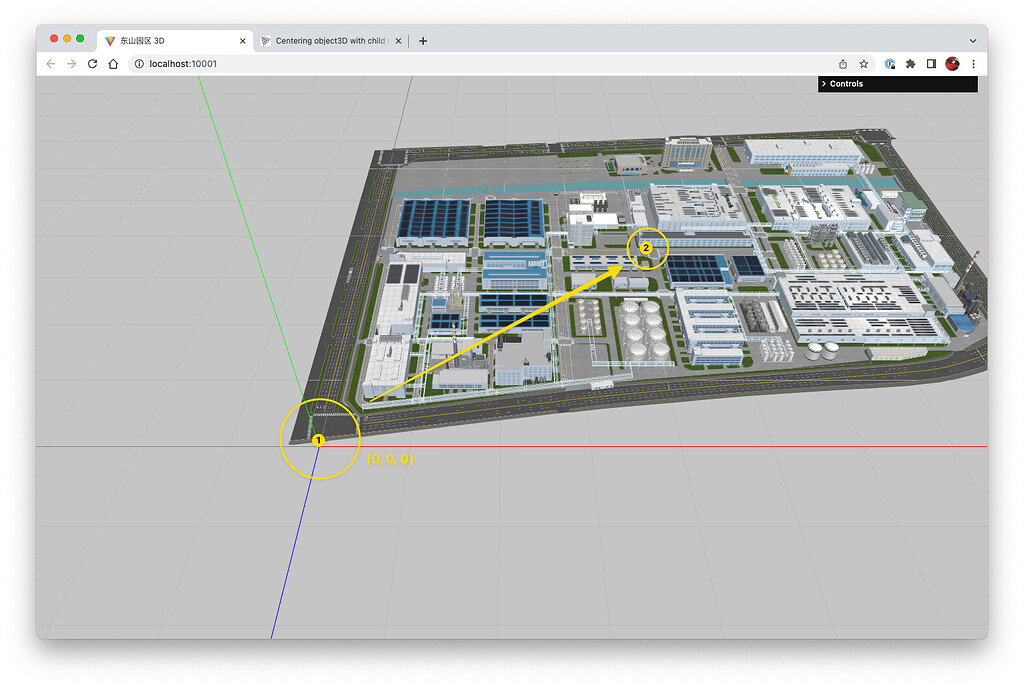Reload the localhost:10001 page
The width and height of the screenshot is (1024, 687).
(91, 63)
